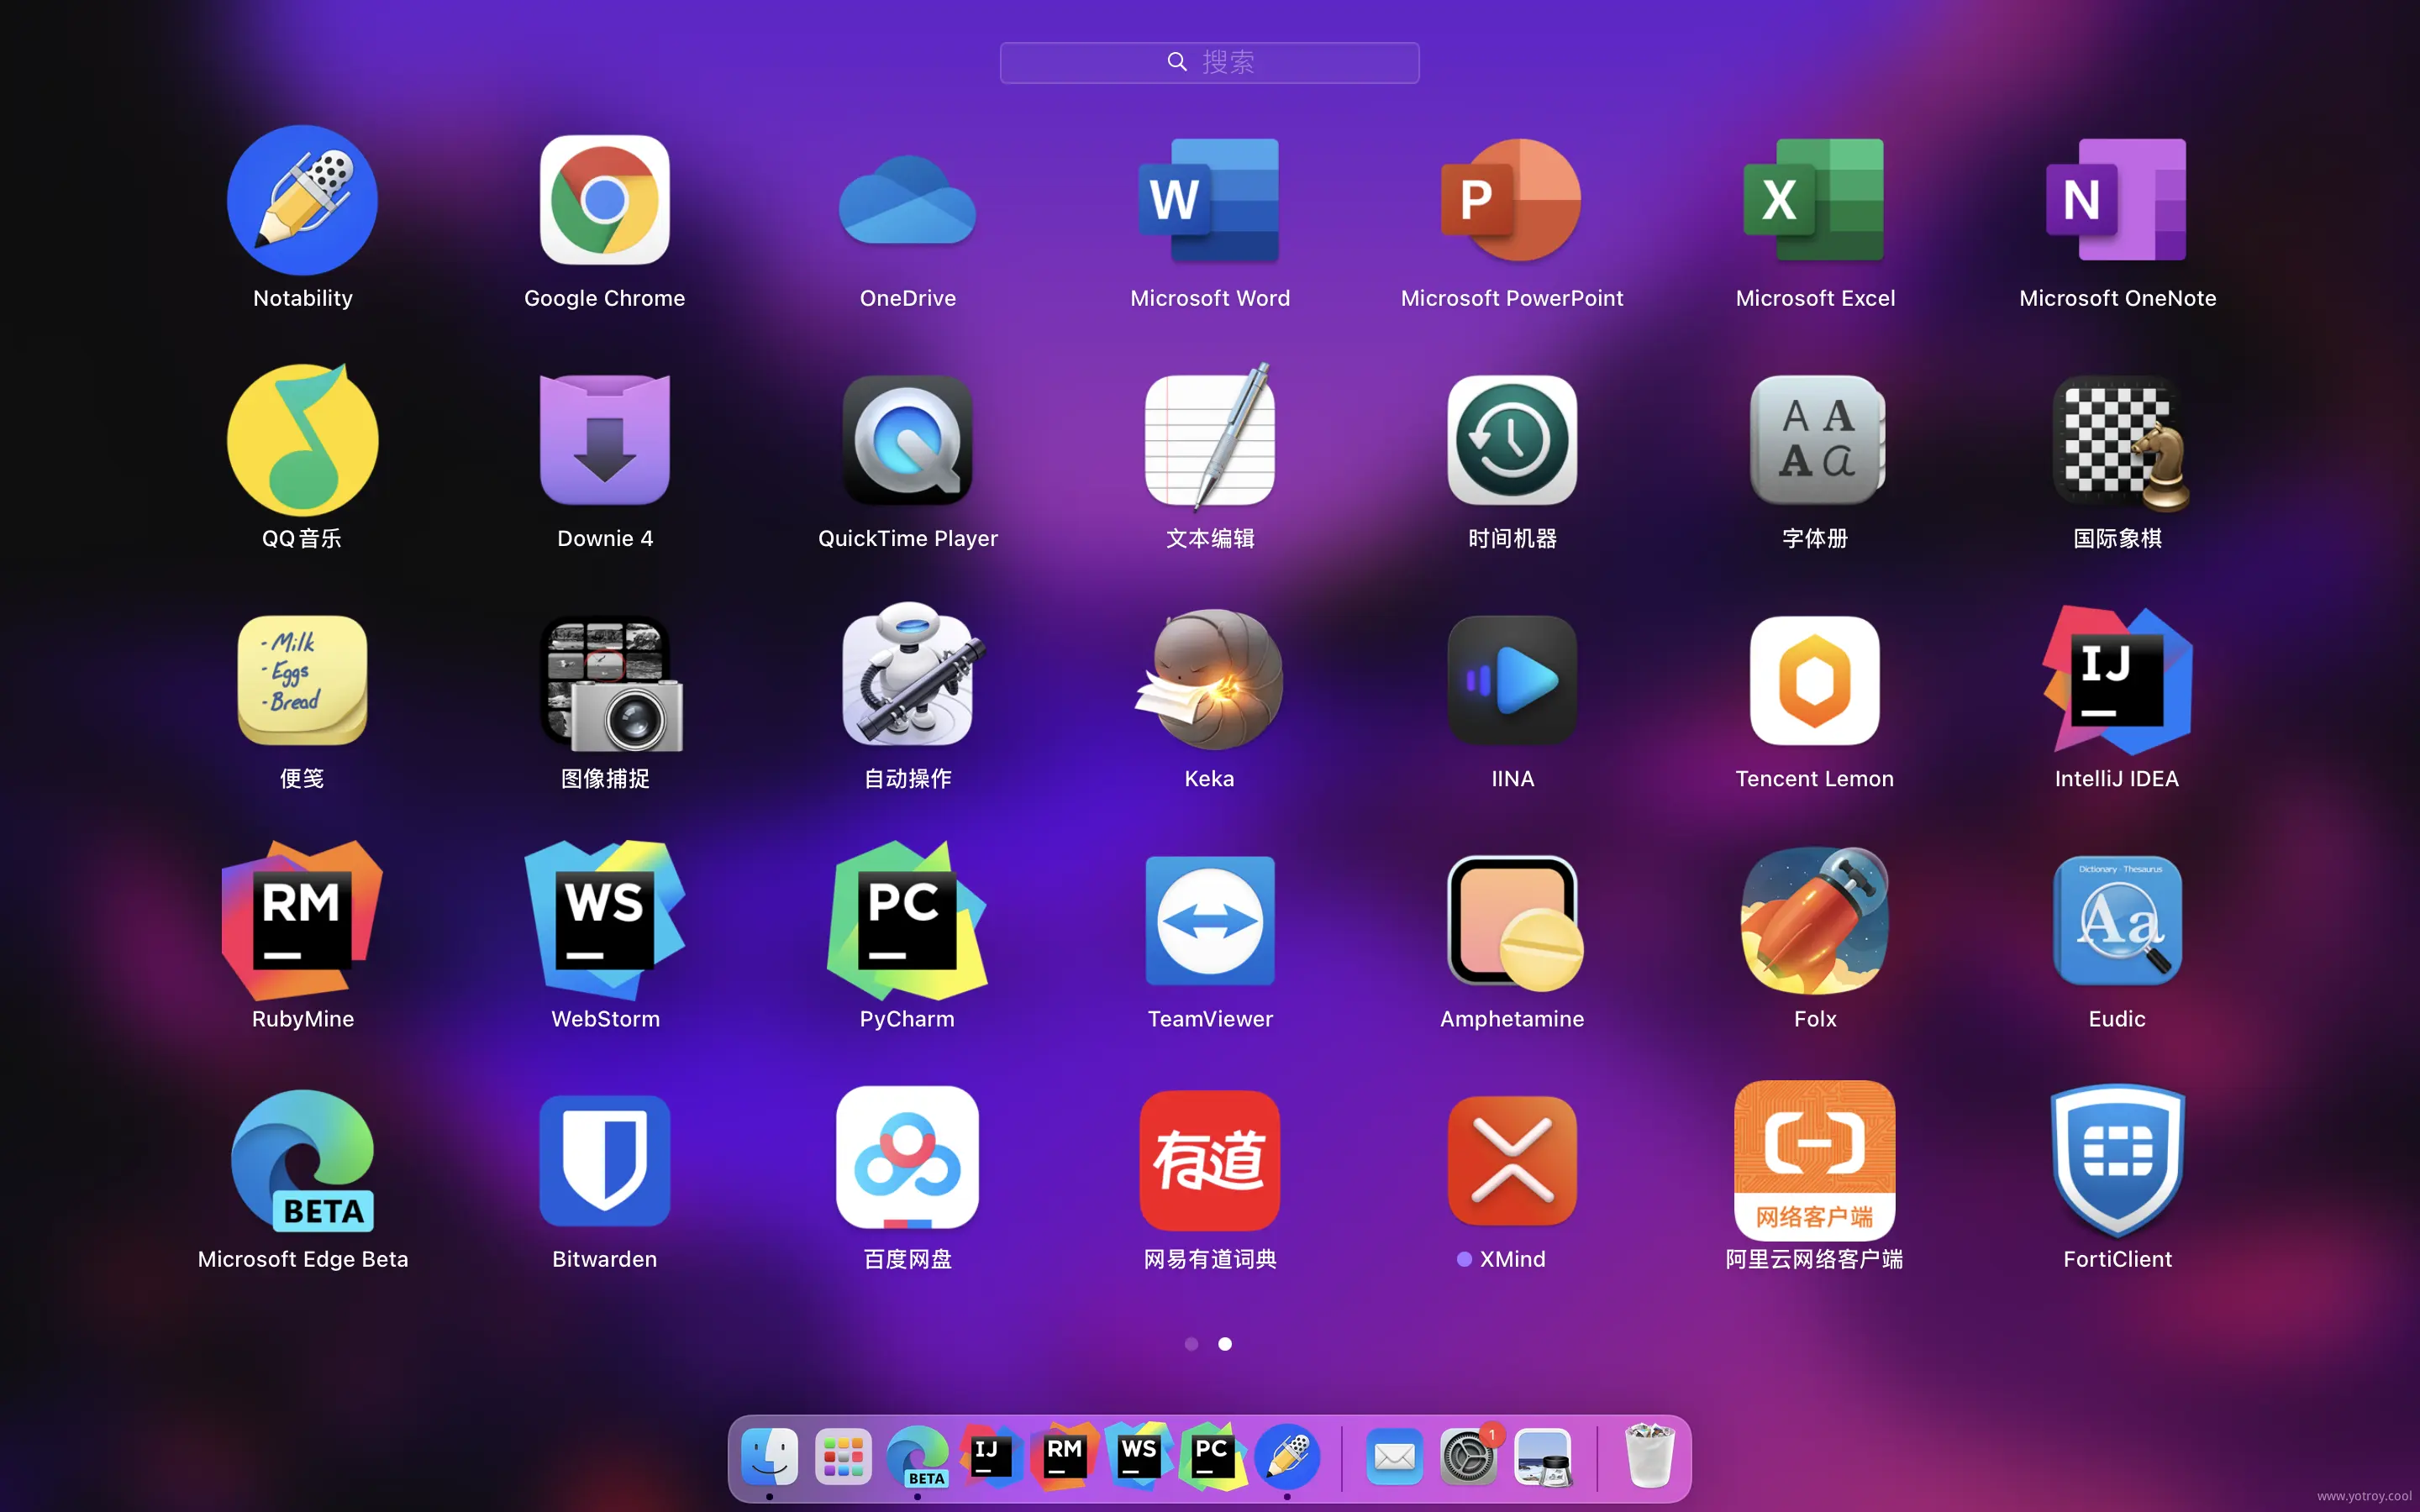Screen dimensions: 2420x1512
Task: Launch 阿里云网络客户端
Action: (x=1815, y=1161)
